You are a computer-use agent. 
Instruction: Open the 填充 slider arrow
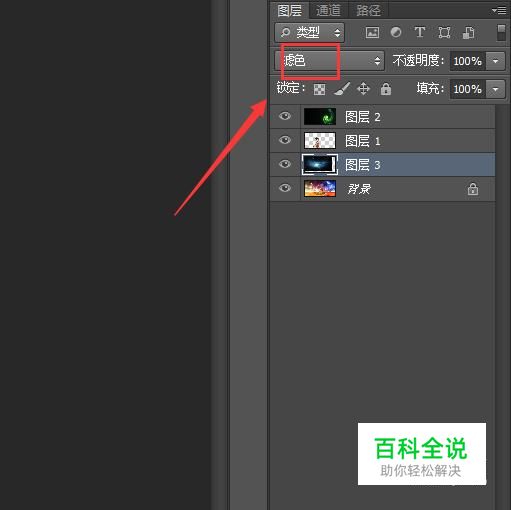coord(495,89)
